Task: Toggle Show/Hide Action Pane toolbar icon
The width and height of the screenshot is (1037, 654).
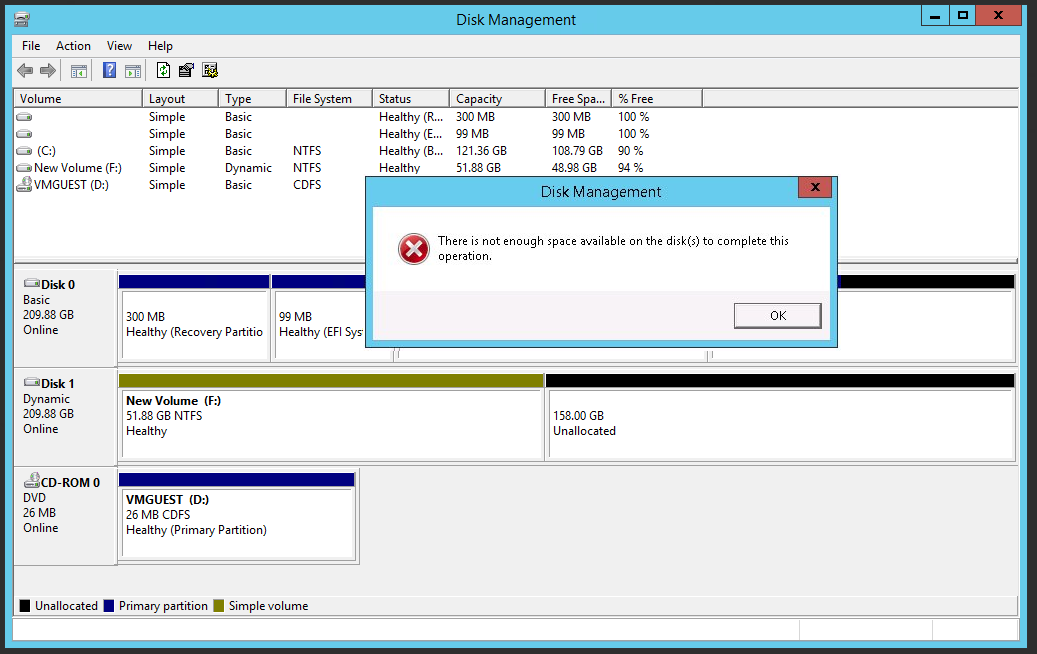Action: [133, 71]
